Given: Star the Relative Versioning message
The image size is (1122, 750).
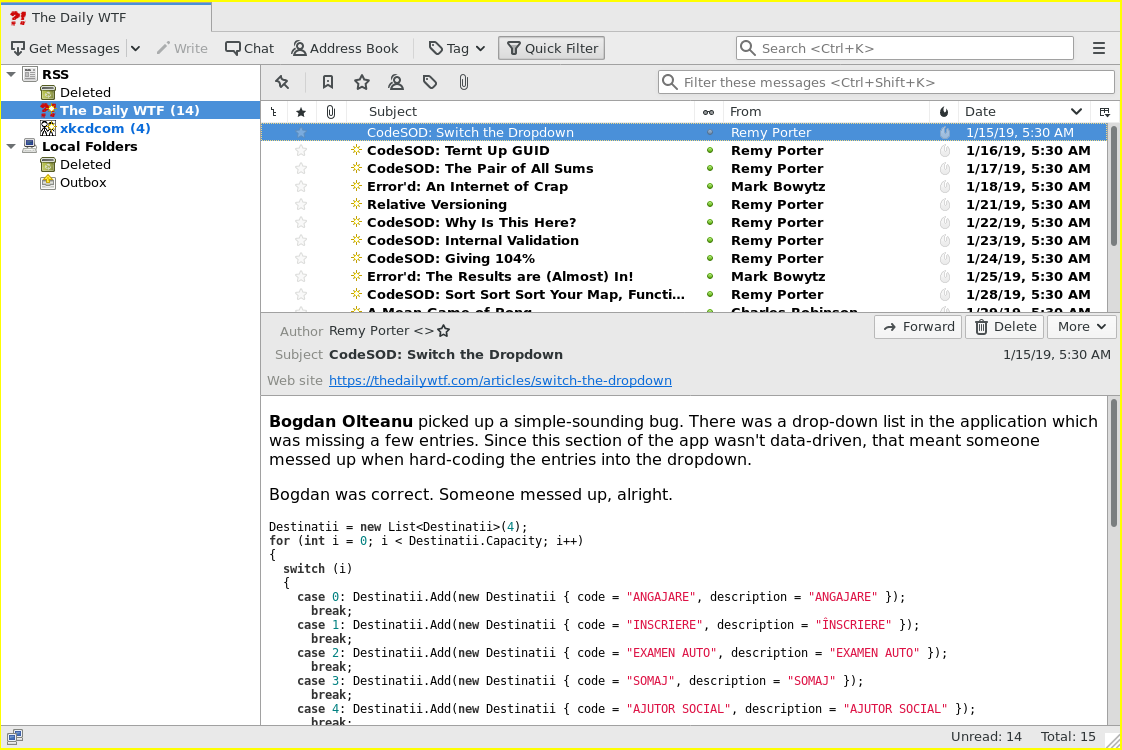Looking at the screenshot, I should 301,205.
